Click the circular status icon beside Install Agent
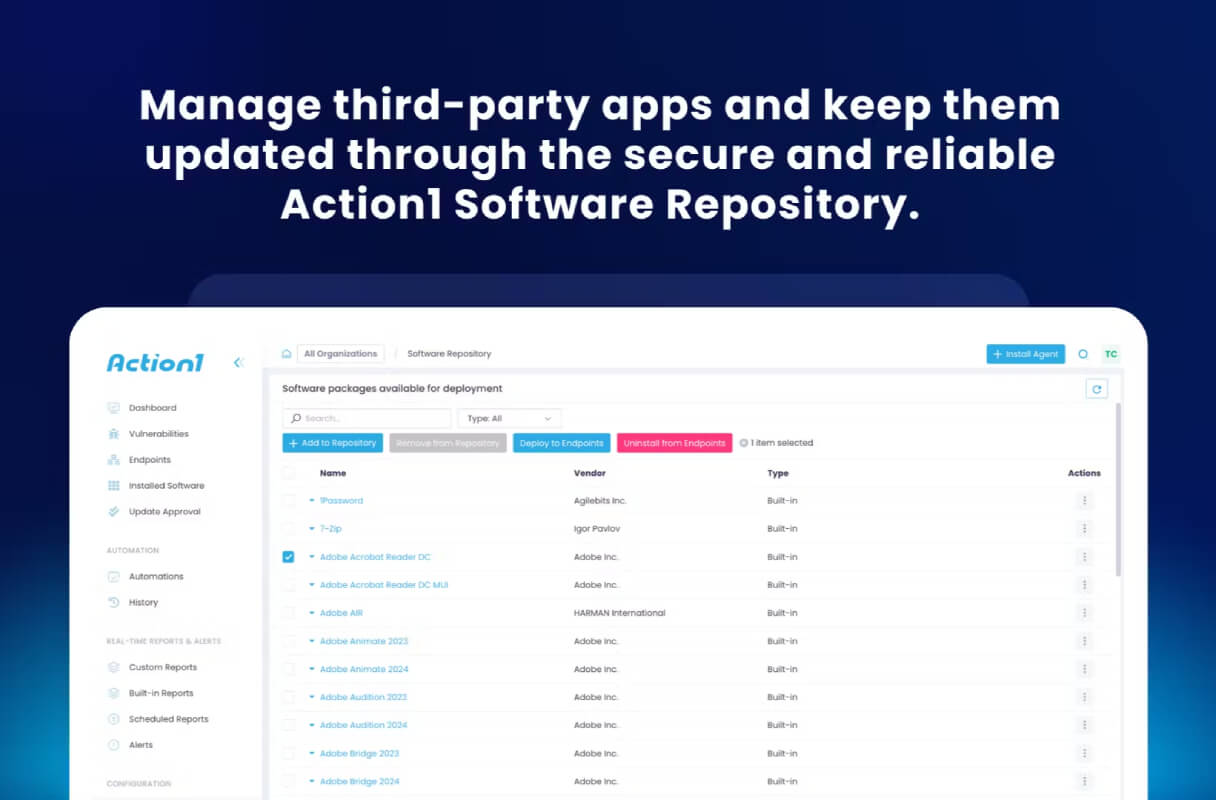 pyautogui.click(x=1083, y=354)
